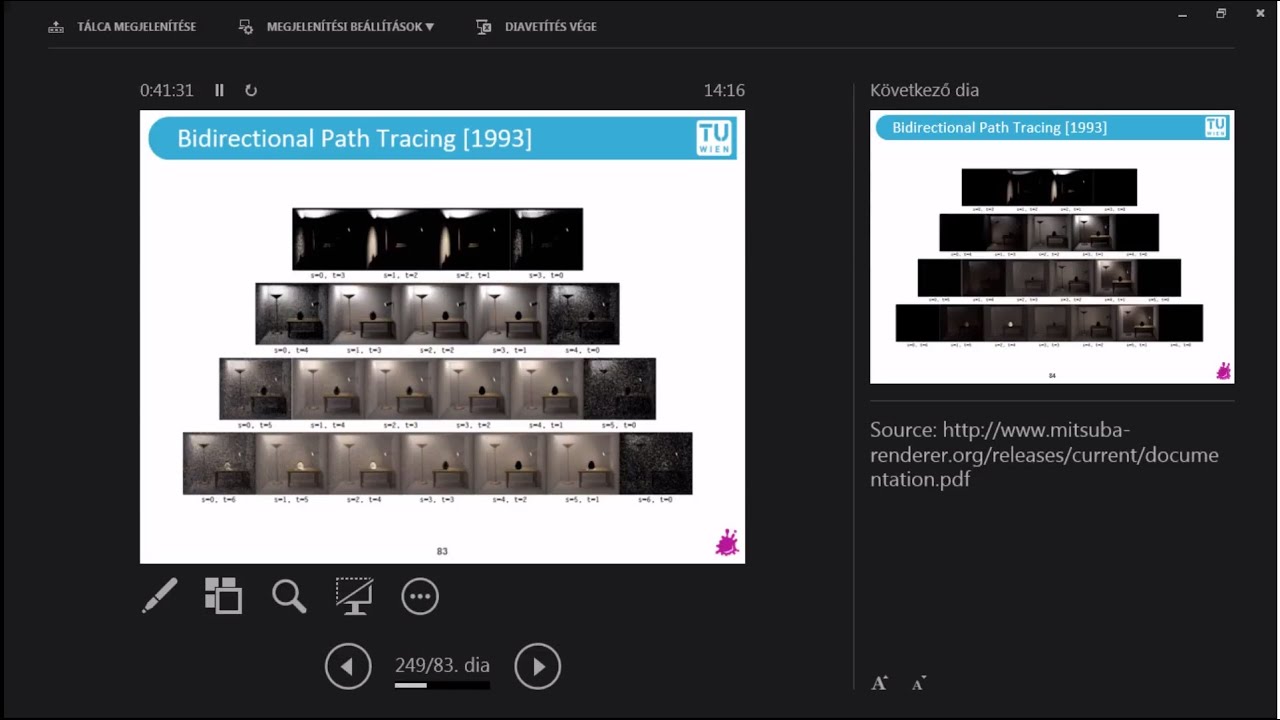The height and width of the screenshot is (720, 1280).
Task: Click the slide progress bar under counter
Action: tap(442, 686)
